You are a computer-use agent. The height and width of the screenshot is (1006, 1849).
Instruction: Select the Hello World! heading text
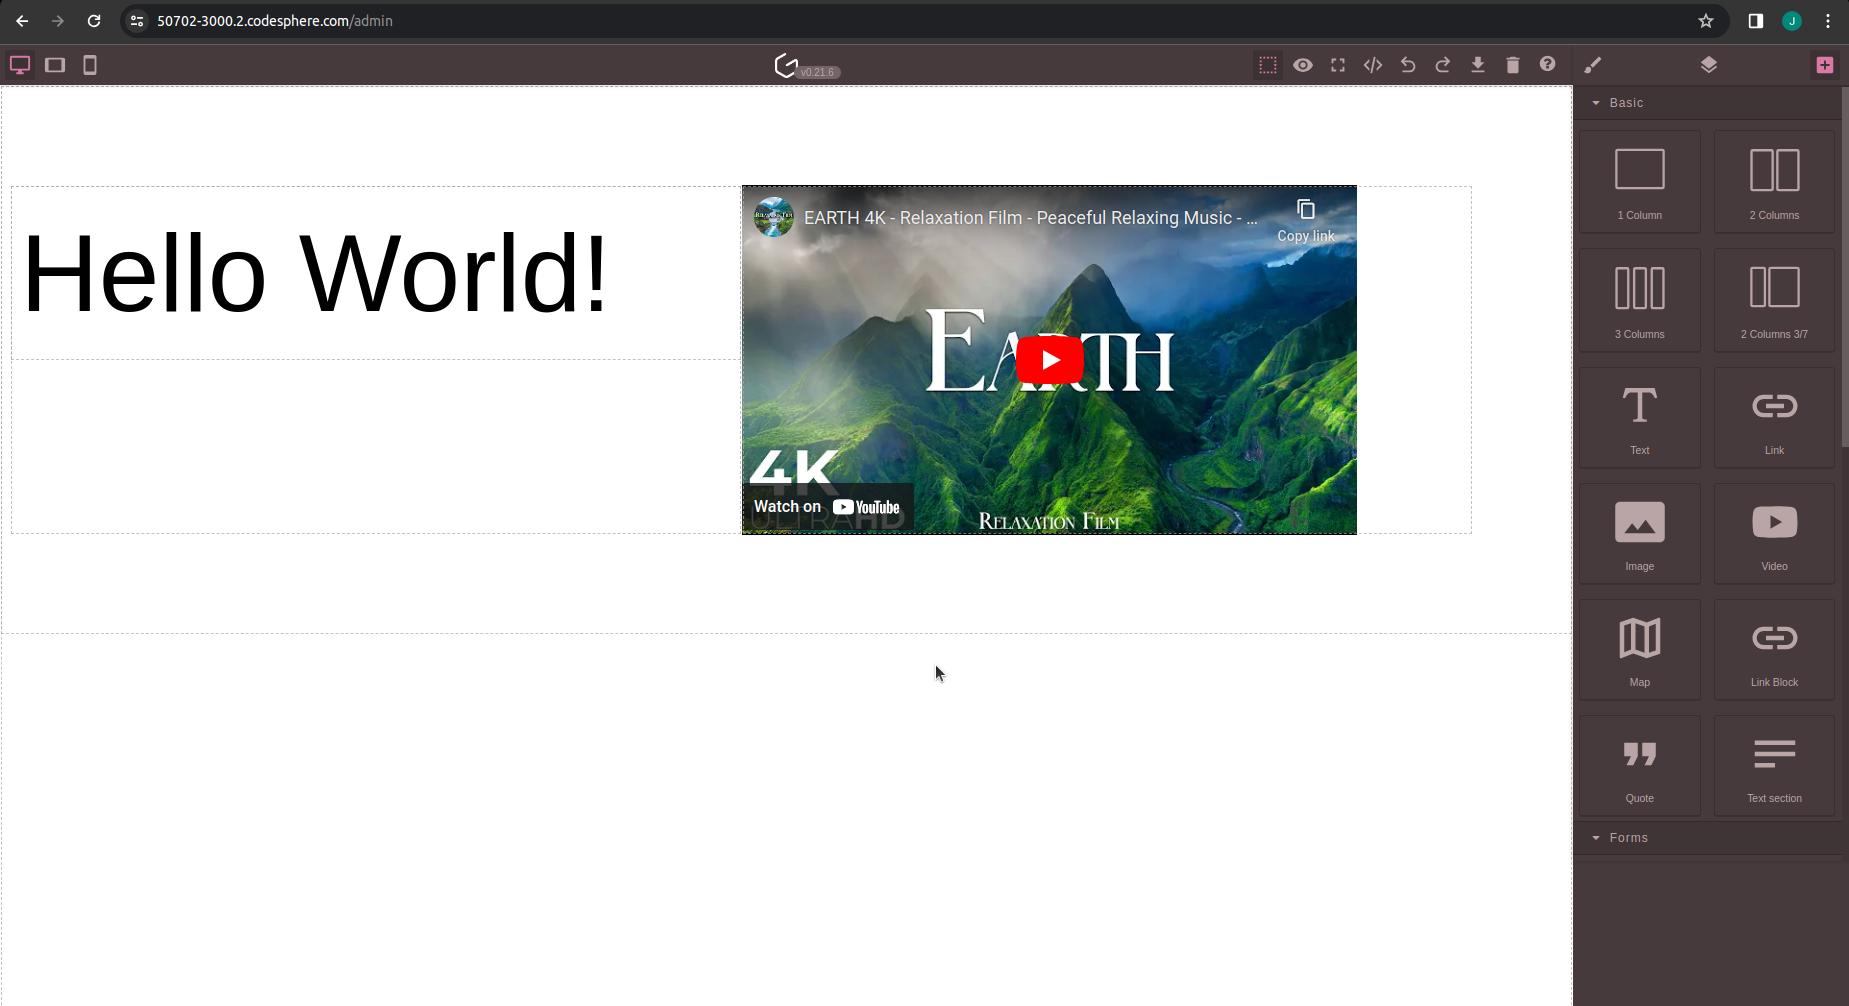[x=315, y=273]
